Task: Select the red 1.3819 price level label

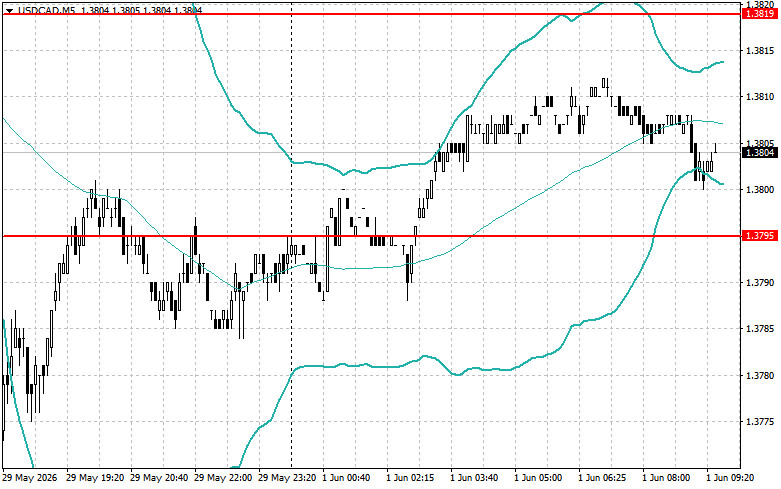Action: (x=760, y=14)
